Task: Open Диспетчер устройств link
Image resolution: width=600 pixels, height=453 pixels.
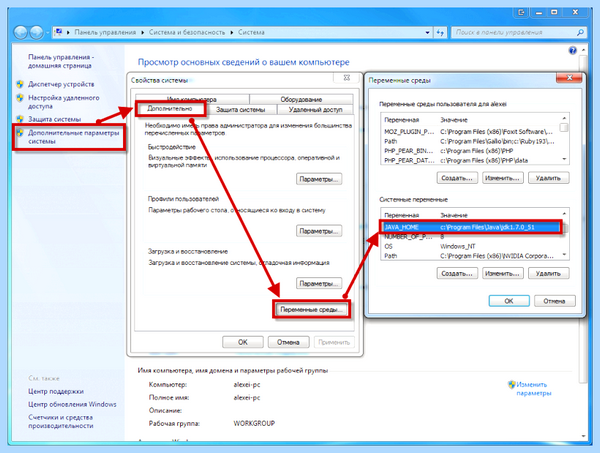Action: click(61, 84)
